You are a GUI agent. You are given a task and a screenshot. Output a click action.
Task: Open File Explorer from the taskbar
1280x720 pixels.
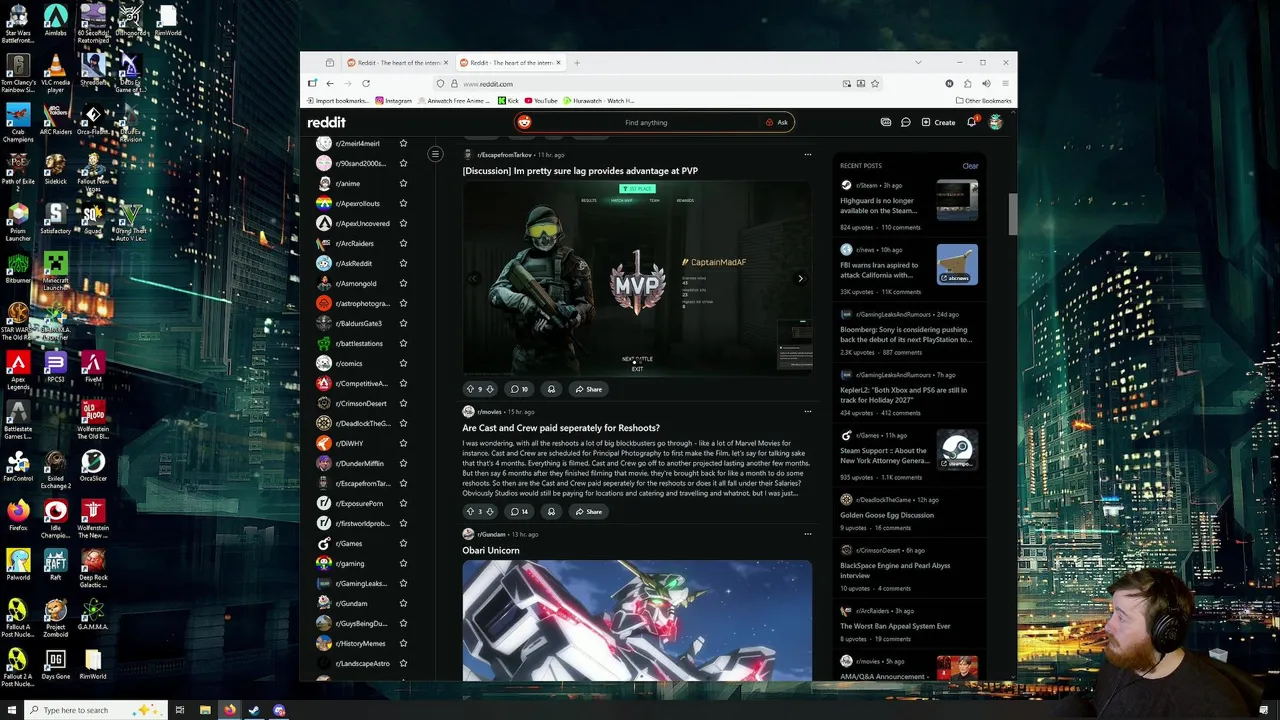click(x=205, y=710)
